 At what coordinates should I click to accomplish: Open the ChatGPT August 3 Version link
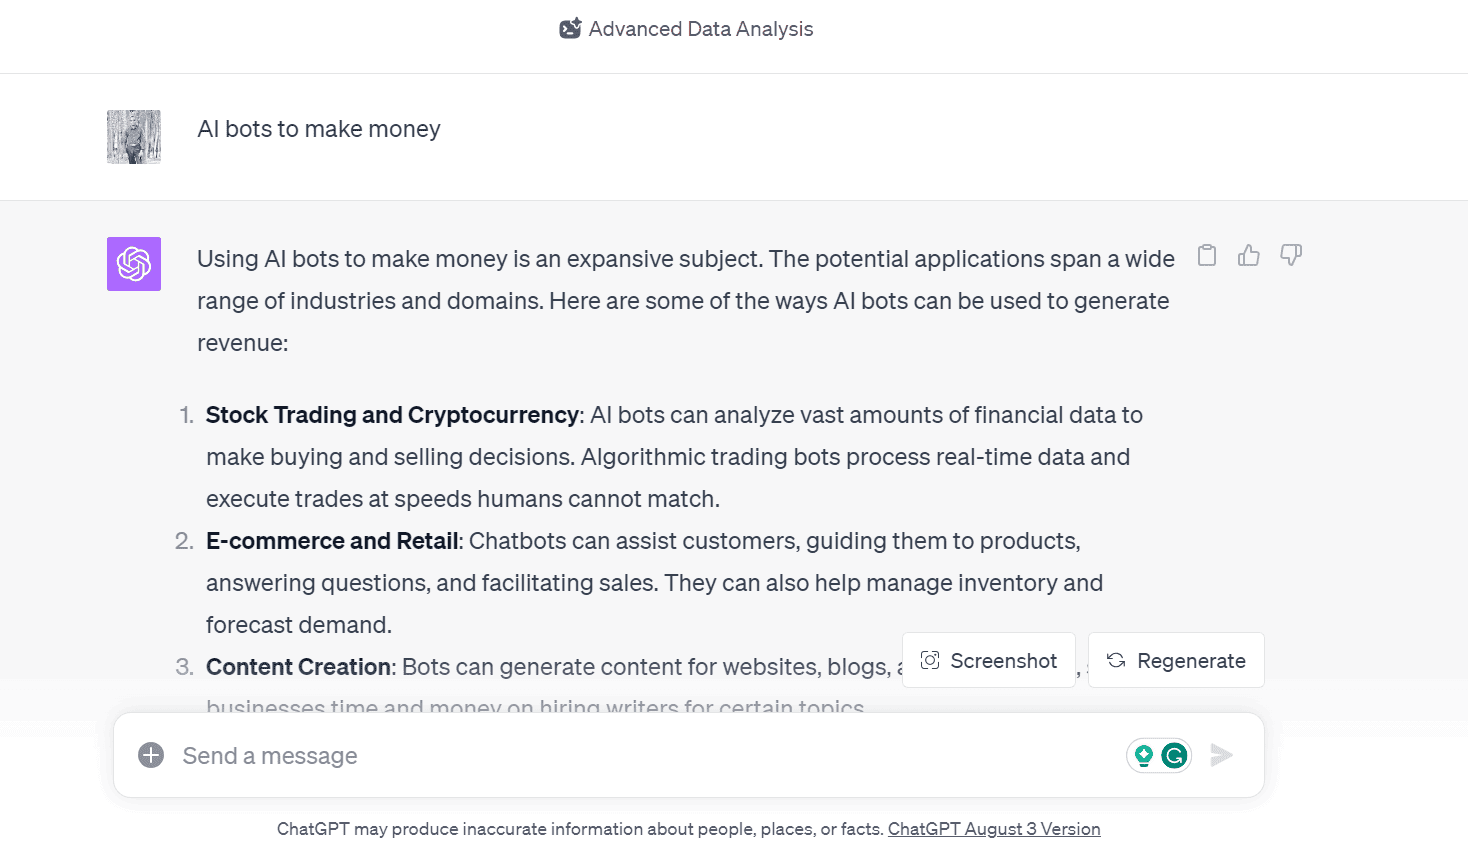pos(994,829)
